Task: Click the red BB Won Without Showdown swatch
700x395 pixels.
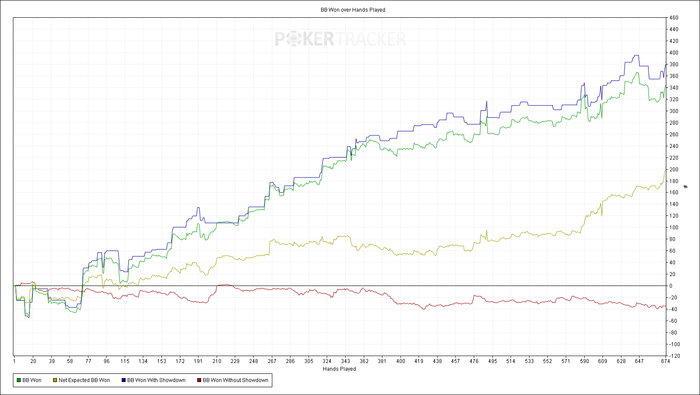Action: point(199,380)
